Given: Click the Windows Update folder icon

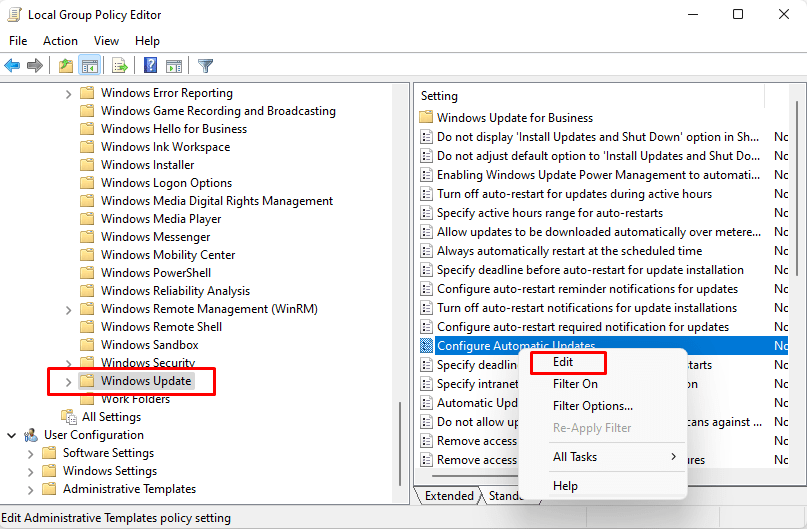Looking at the screenshot, I should click(87, 381).
